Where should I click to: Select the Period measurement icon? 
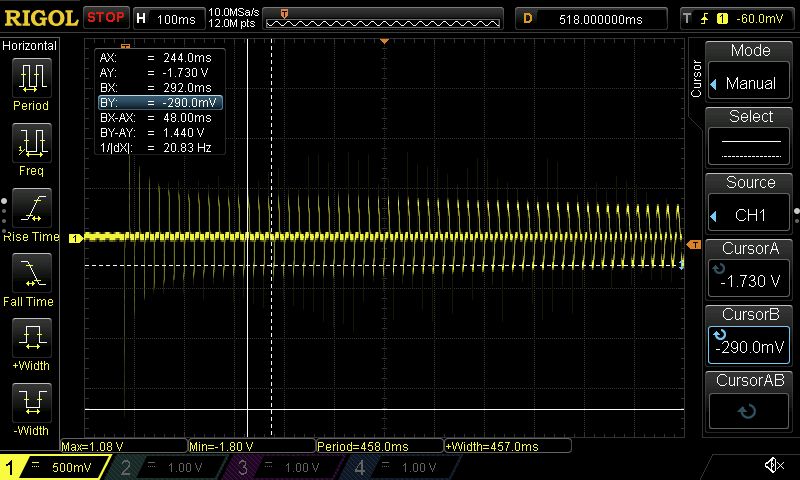32,78
